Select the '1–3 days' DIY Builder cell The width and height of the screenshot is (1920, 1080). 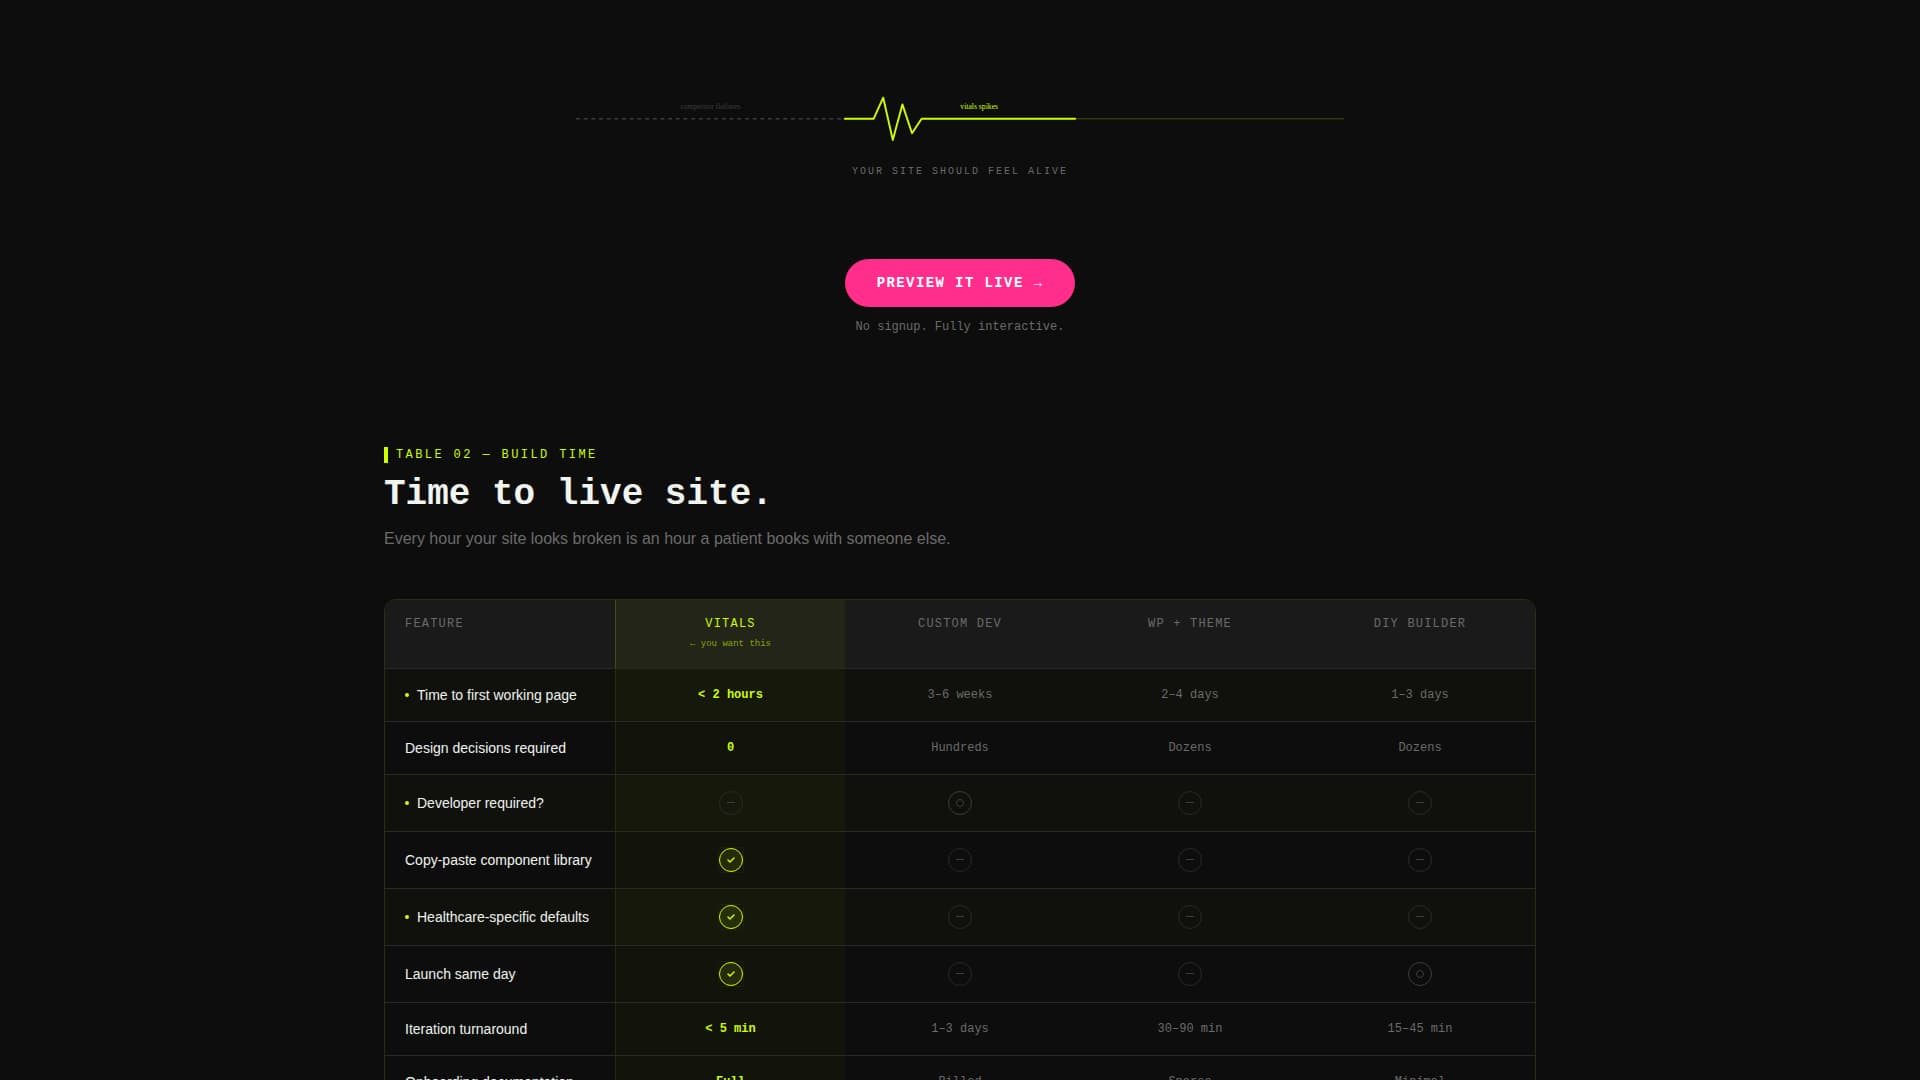pos(1419,694)
